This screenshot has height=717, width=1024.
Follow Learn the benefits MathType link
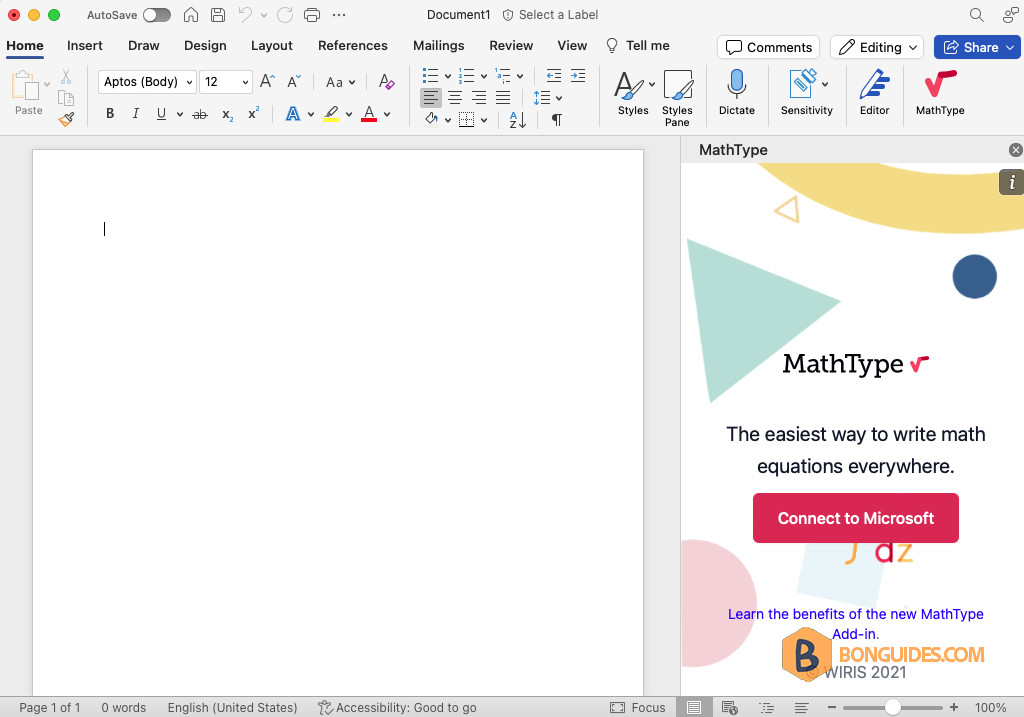[856, 624]
